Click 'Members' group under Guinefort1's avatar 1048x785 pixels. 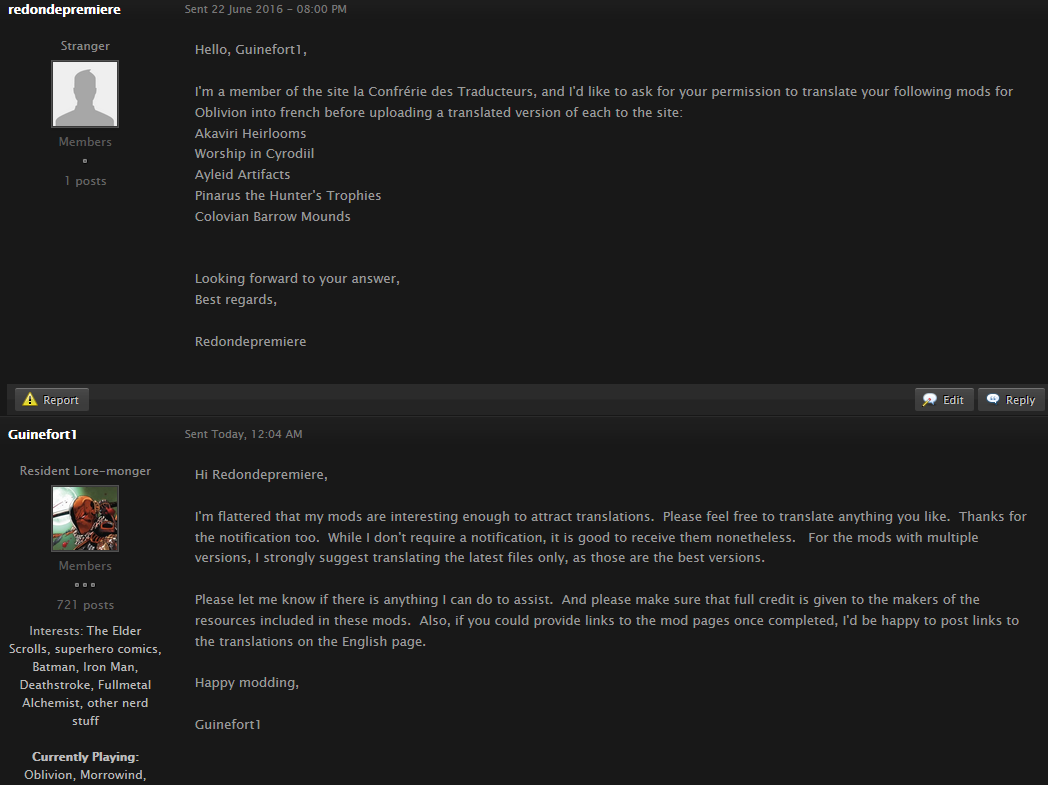tap(85, 566)
